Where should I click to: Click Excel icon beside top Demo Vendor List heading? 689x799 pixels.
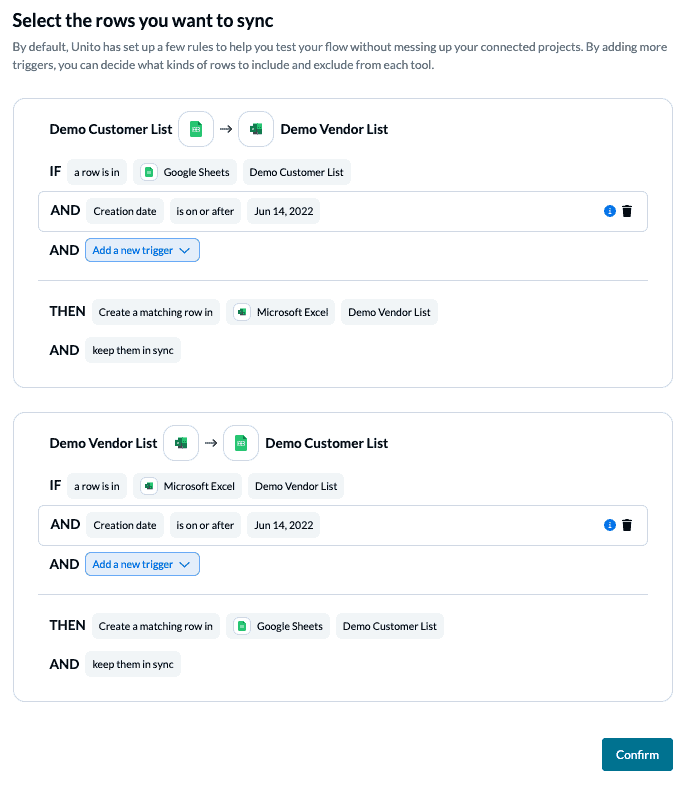pos(256,129)
